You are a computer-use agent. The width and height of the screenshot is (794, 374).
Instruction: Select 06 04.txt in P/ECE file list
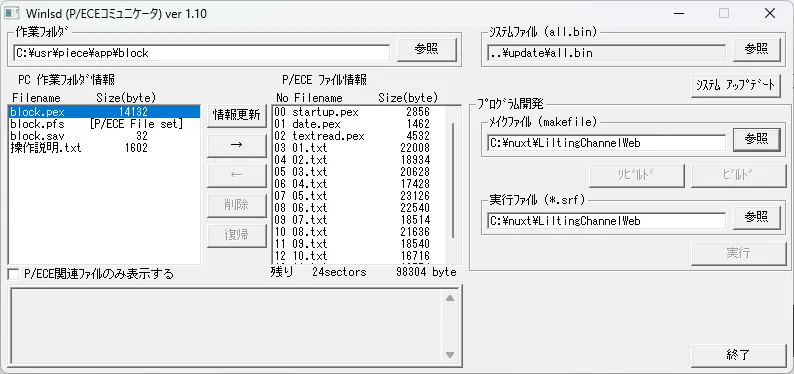click(359, 184)
